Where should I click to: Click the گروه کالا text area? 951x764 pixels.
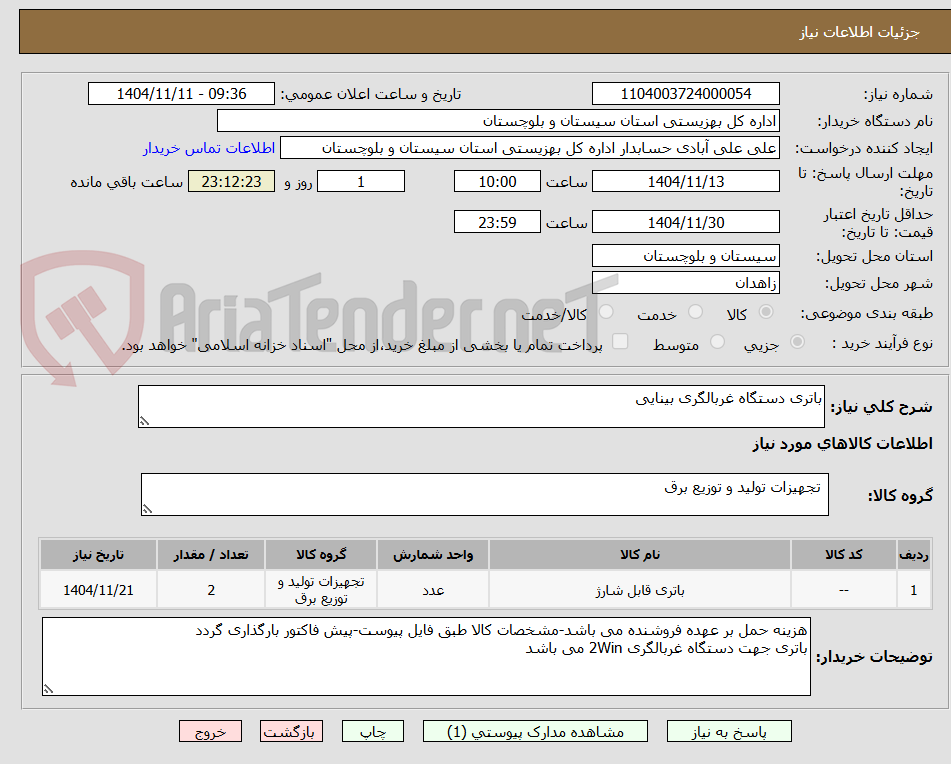(x=485, y=495)
